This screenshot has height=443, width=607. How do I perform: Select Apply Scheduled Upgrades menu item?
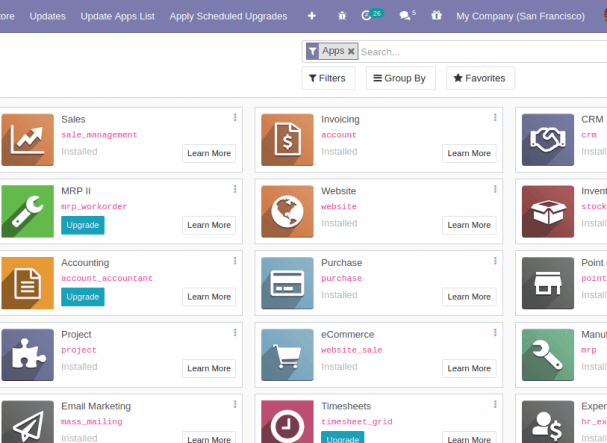pos(228,16)
